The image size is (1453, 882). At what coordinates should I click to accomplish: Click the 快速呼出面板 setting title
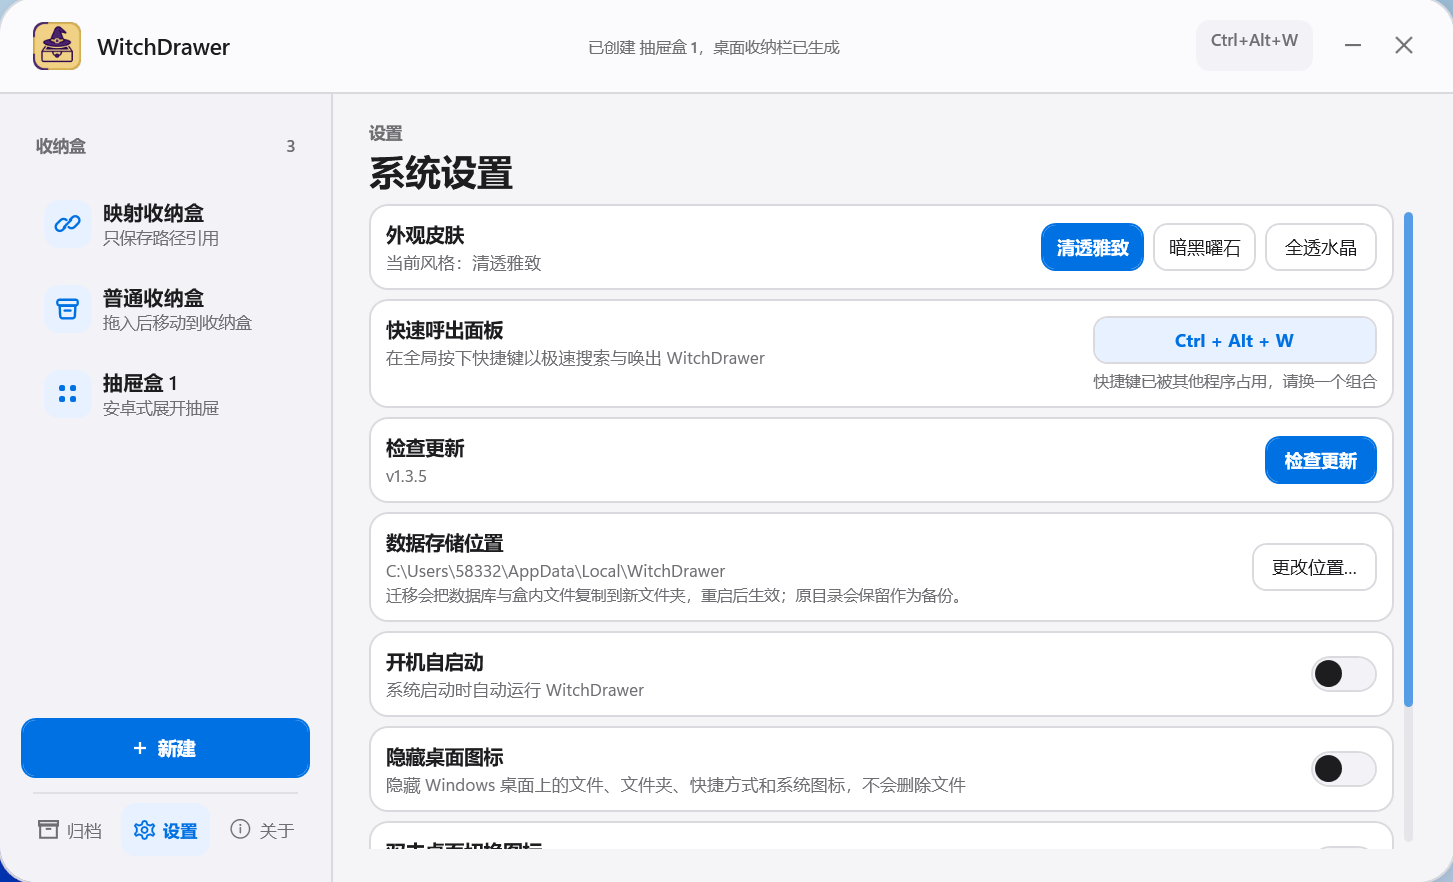point(444,330)
